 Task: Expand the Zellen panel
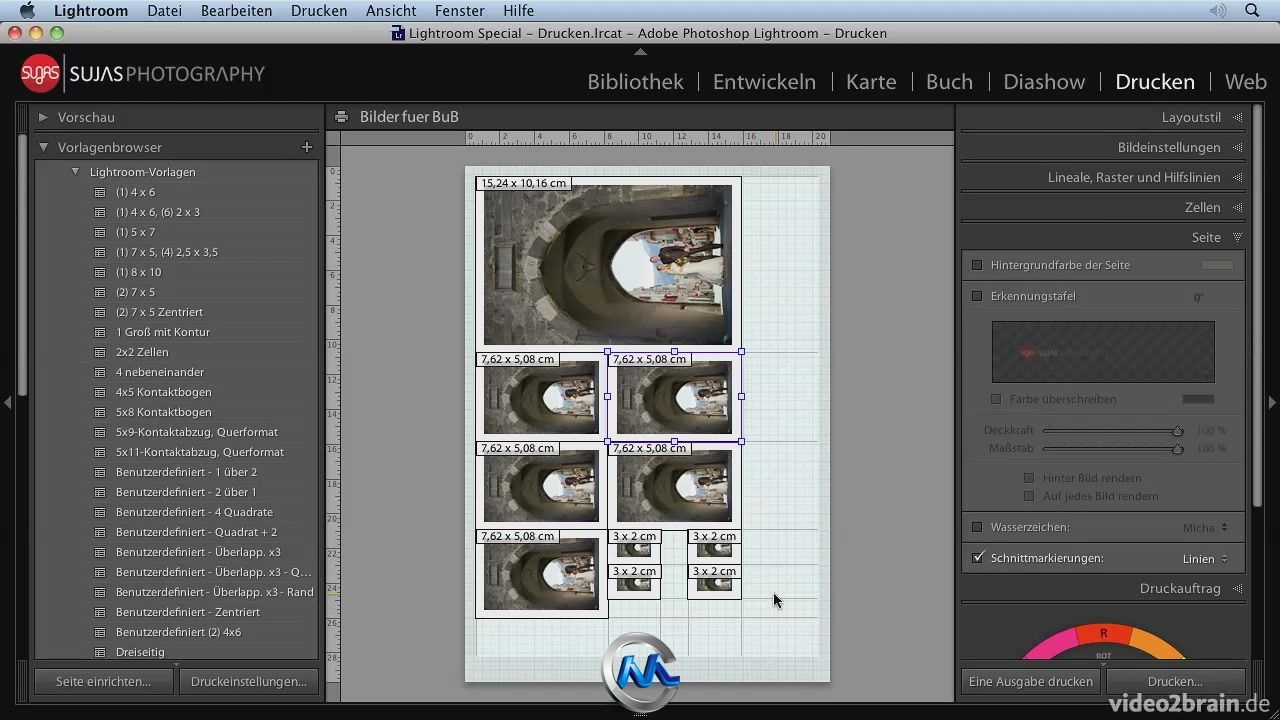(x=1237, y=207)
